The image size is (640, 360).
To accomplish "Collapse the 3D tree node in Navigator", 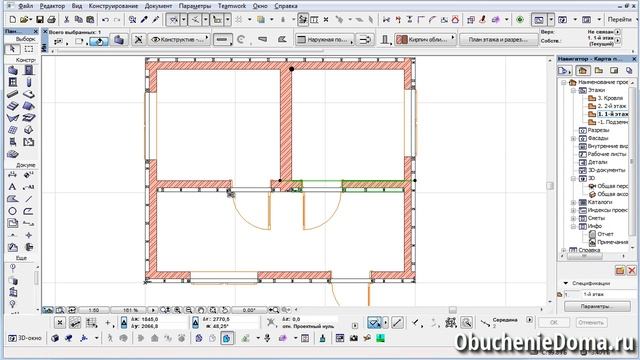I will click(x=574, y=178).
